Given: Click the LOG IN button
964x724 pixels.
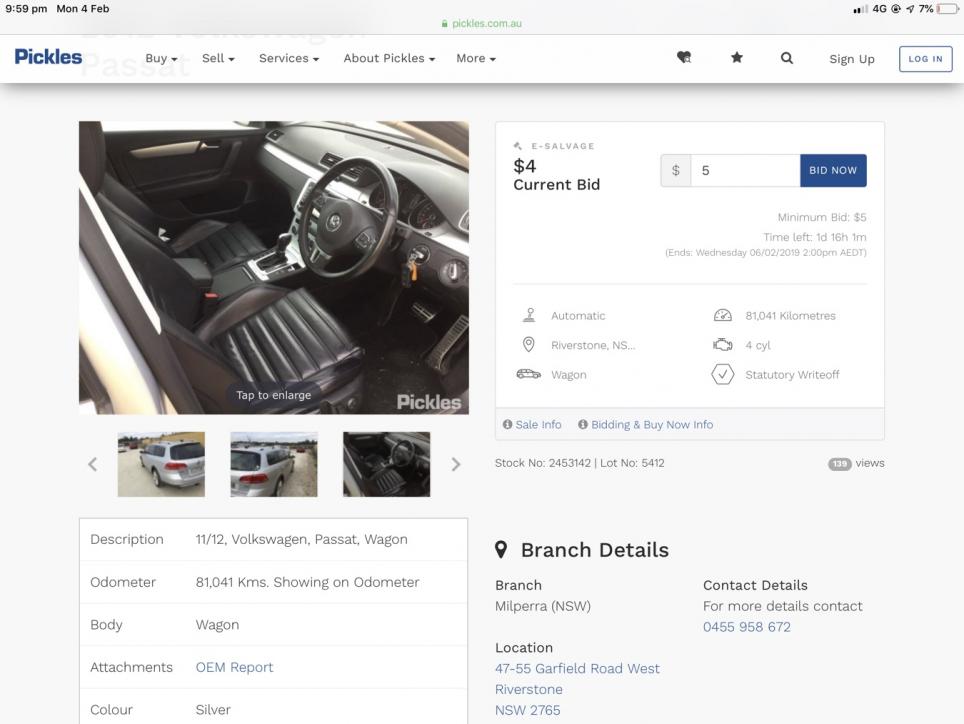Looking at the screenshot, I should click(x=925, y=59).
